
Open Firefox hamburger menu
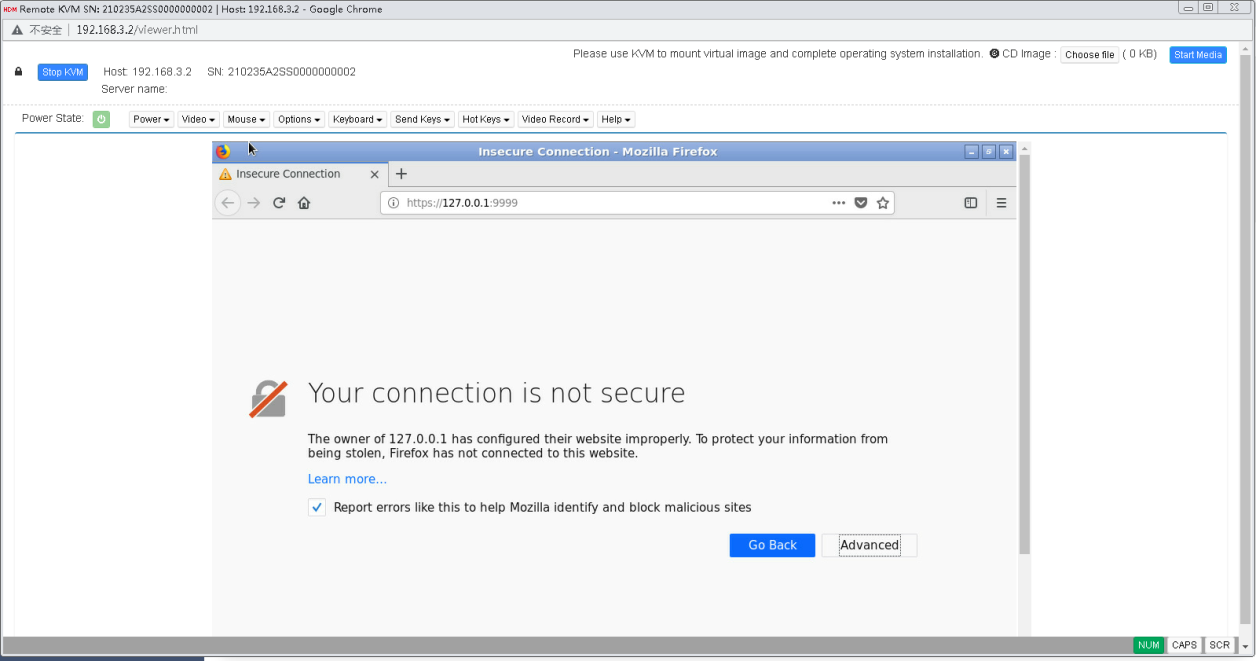click(1001, 203)
